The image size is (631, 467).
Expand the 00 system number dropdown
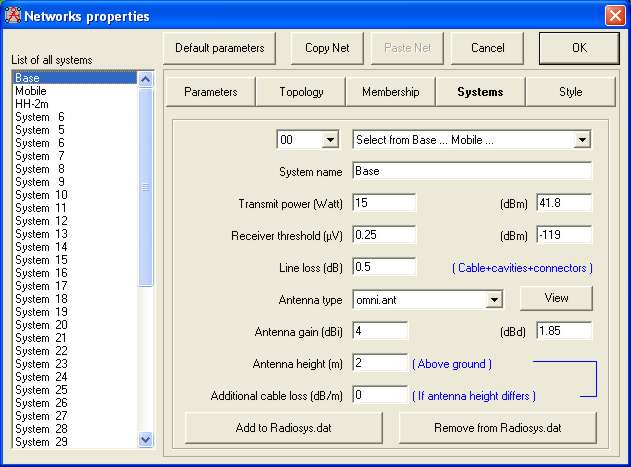click(x=330, y=140)
